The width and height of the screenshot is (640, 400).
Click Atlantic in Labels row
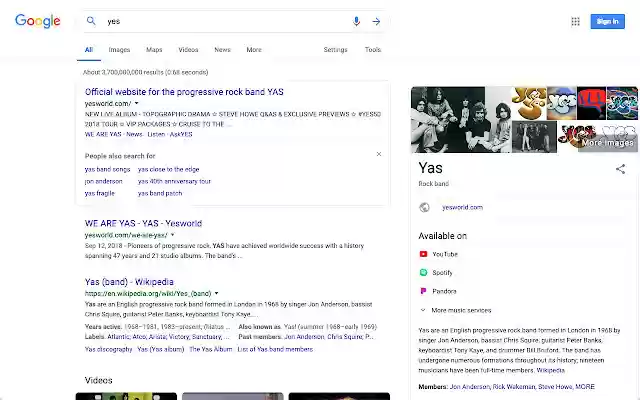pos(118,337)
